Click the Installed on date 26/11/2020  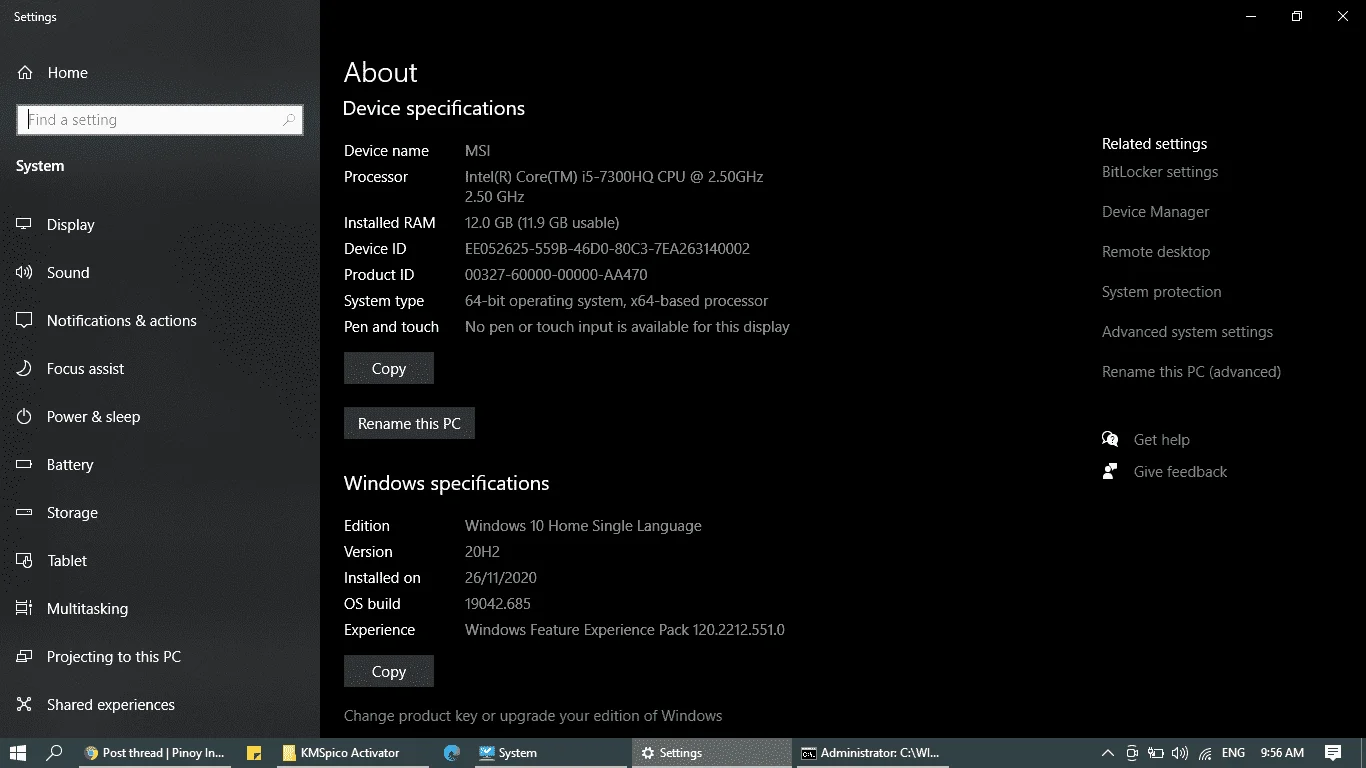coord(501,578)
